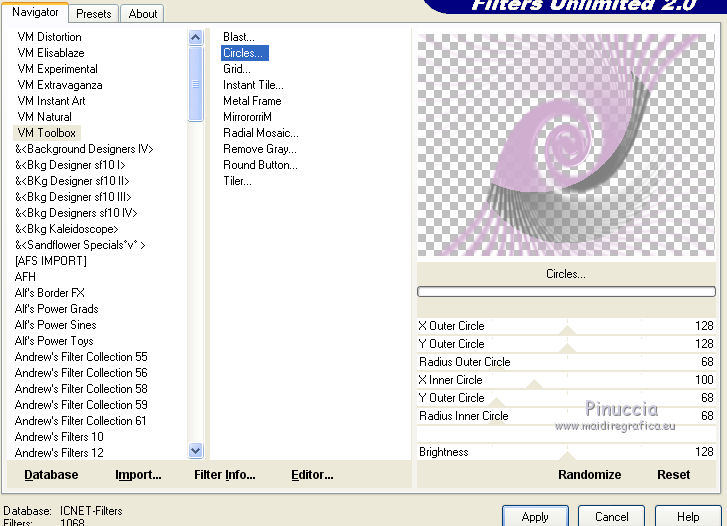Open Filter Info...
The height and width of the screenshot is (526, 727).
coord(224,475)
